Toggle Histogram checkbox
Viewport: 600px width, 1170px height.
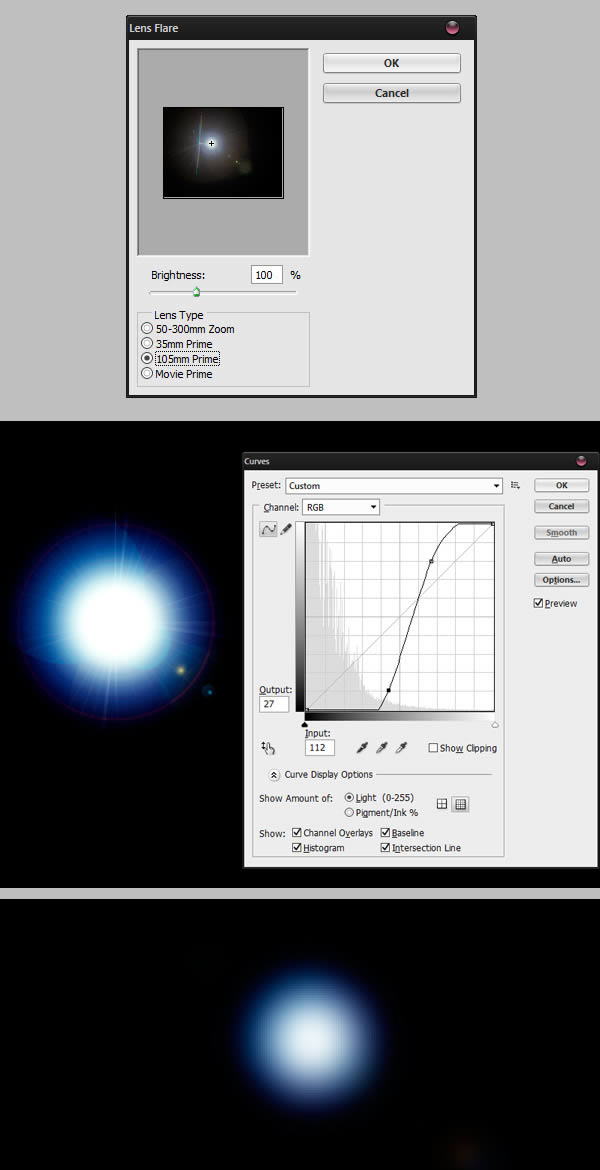[x=297, y=848]
